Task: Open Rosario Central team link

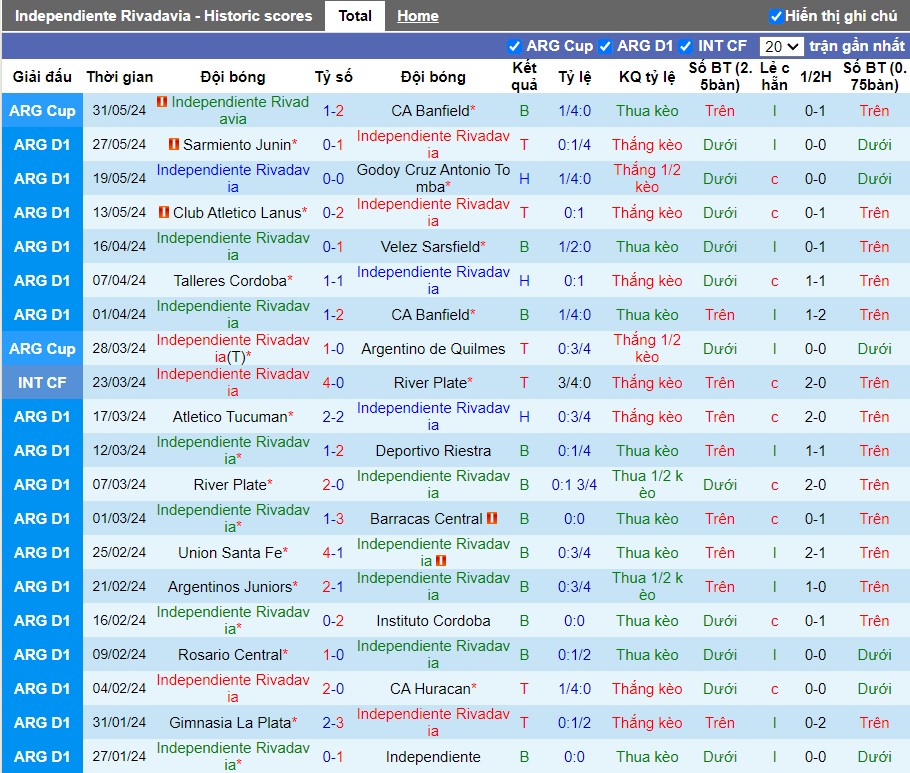Action: click(x=230, y=655)
